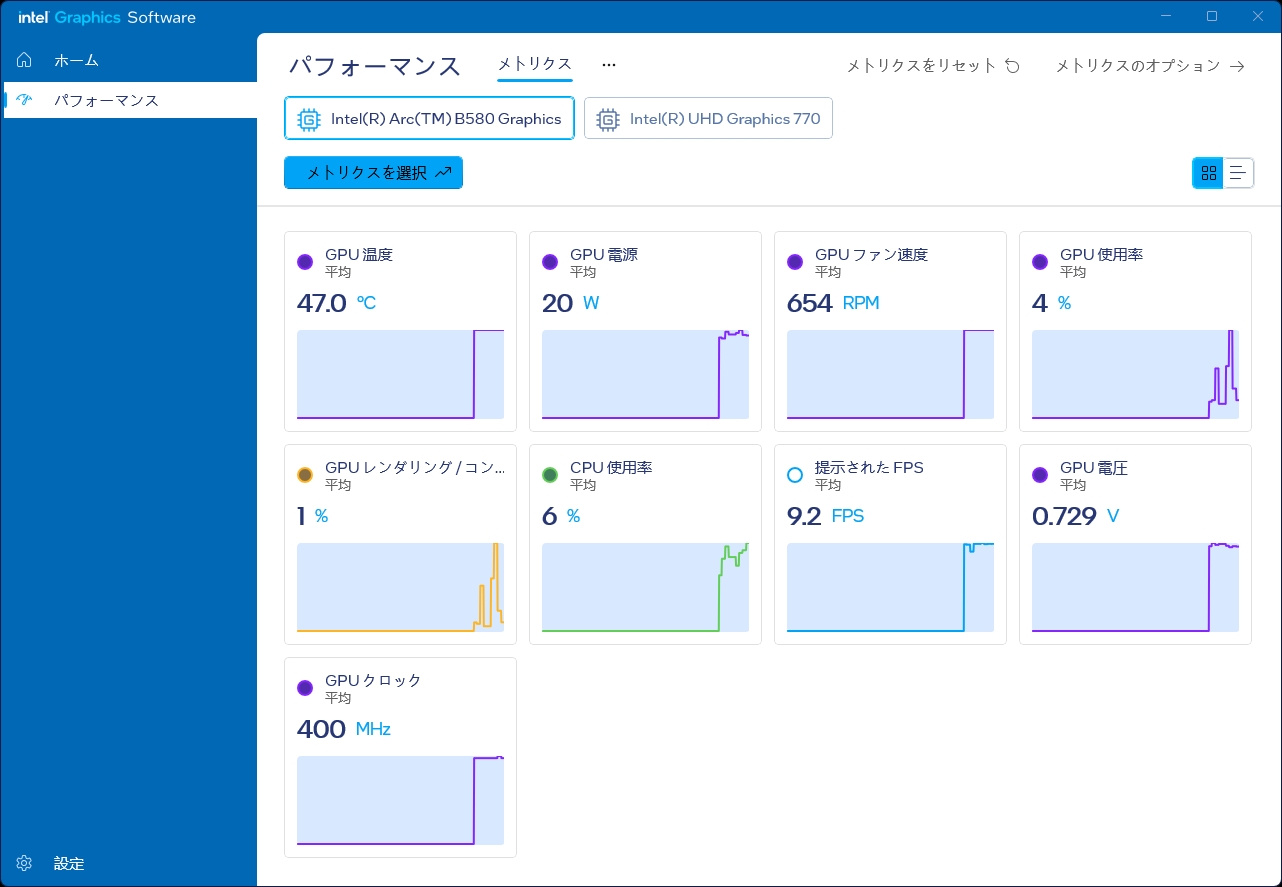This screenshot has height=887, width=1282.
Task: Click the GPU 使用率 graph
Action: click(1135, 374)
